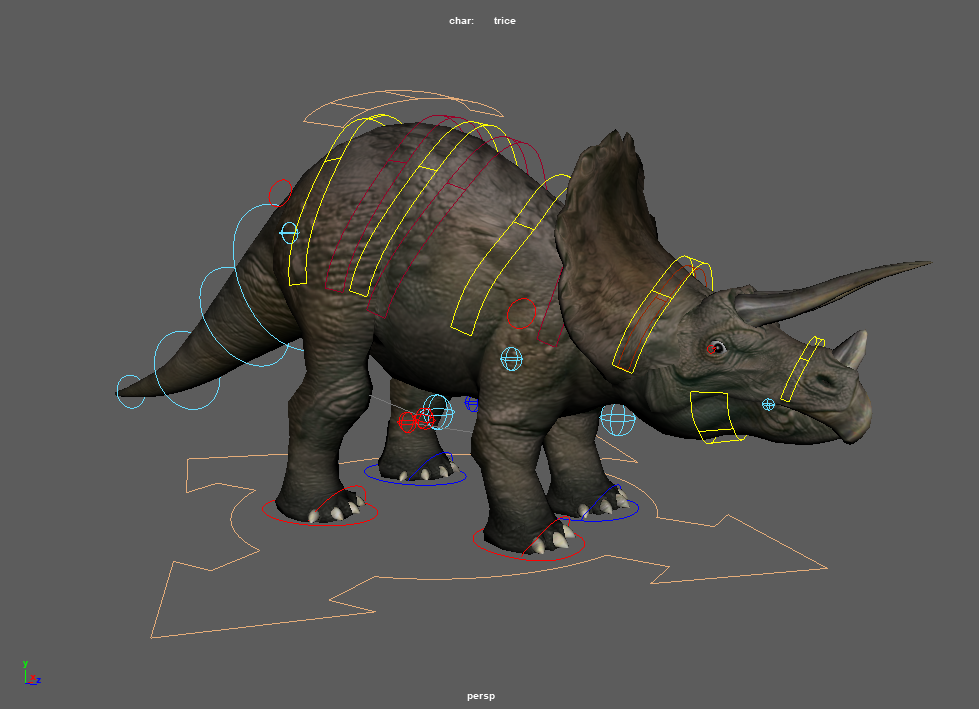The width and height of the screenshot is (979, 709).
Task: Select cyan sphere on the front shoulder
Action: click(511, 359)
